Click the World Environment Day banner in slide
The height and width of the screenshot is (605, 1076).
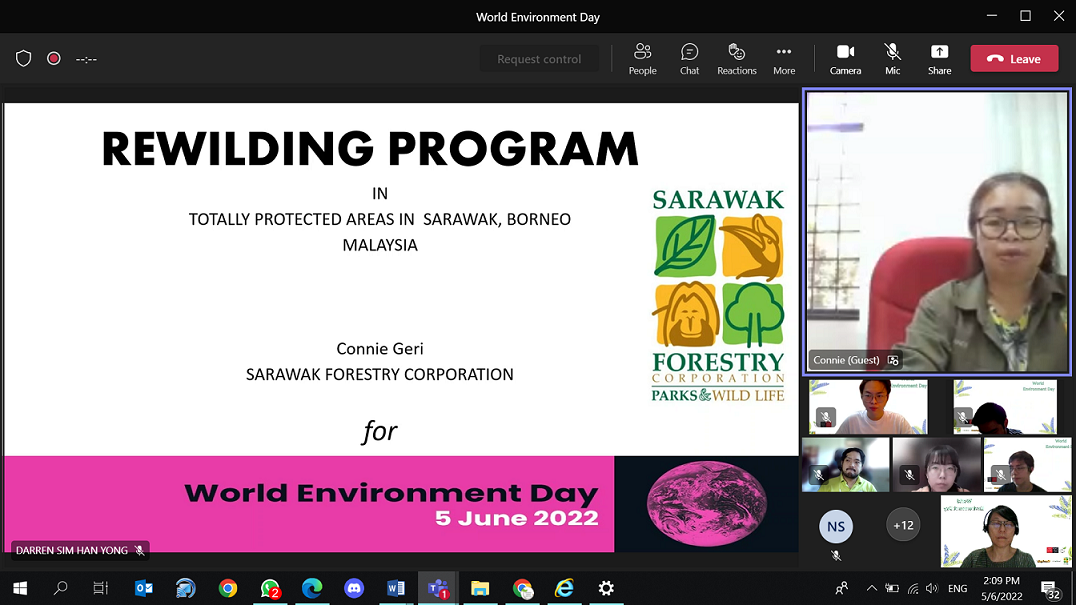point(401,503)
